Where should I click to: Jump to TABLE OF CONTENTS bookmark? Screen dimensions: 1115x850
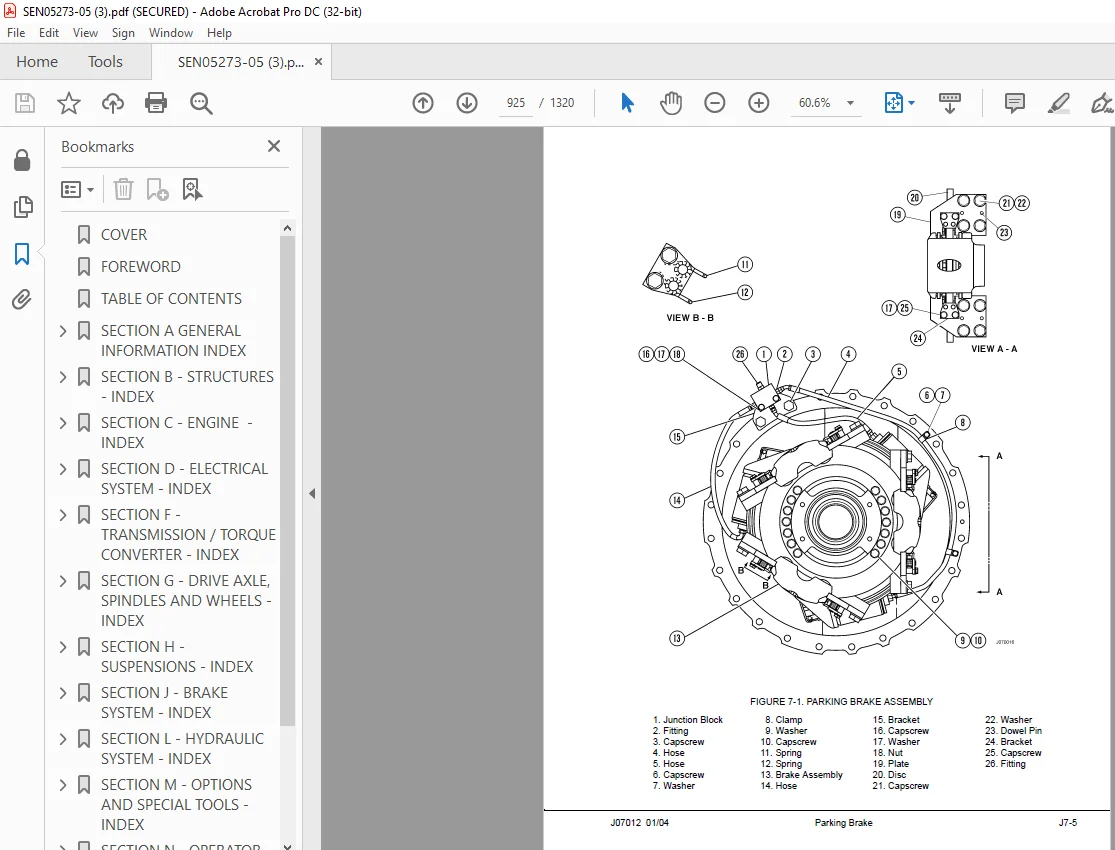click(171, 299)
